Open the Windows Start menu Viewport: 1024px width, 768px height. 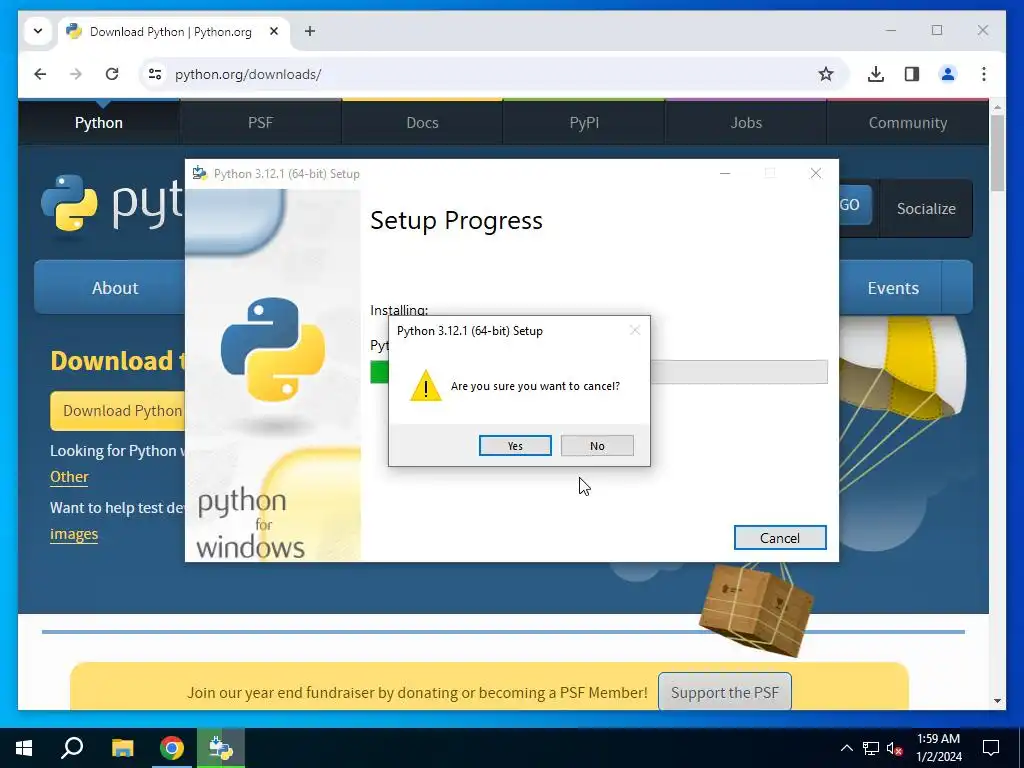click(24, 748)
